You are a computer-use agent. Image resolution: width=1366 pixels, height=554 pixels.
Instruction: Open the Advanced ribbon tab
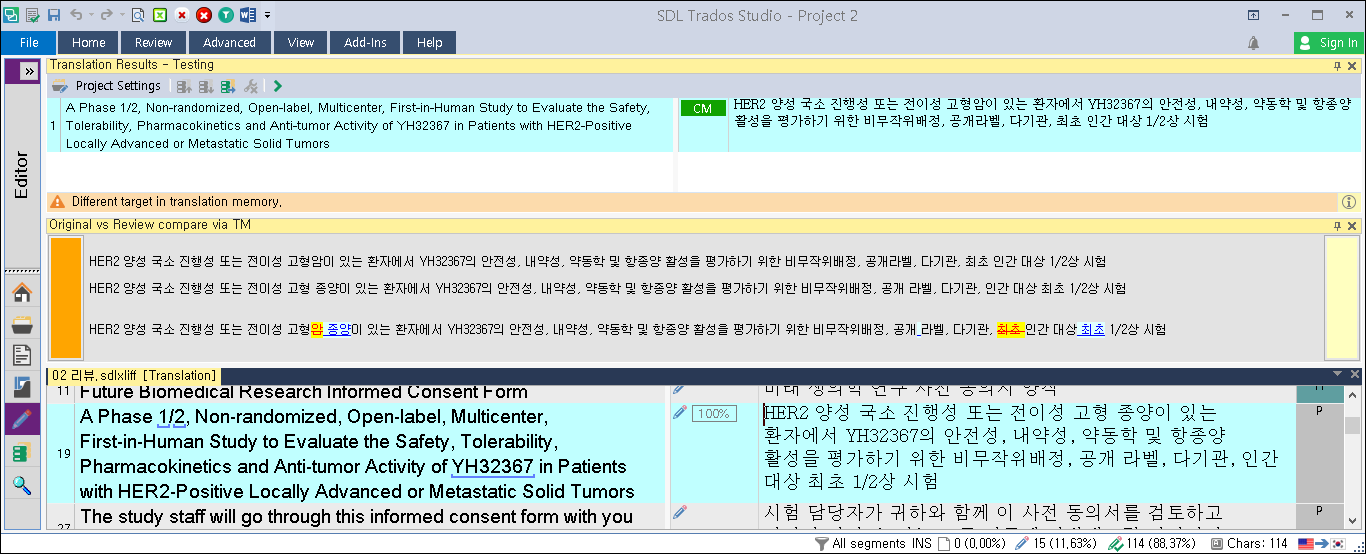[229, 42]
